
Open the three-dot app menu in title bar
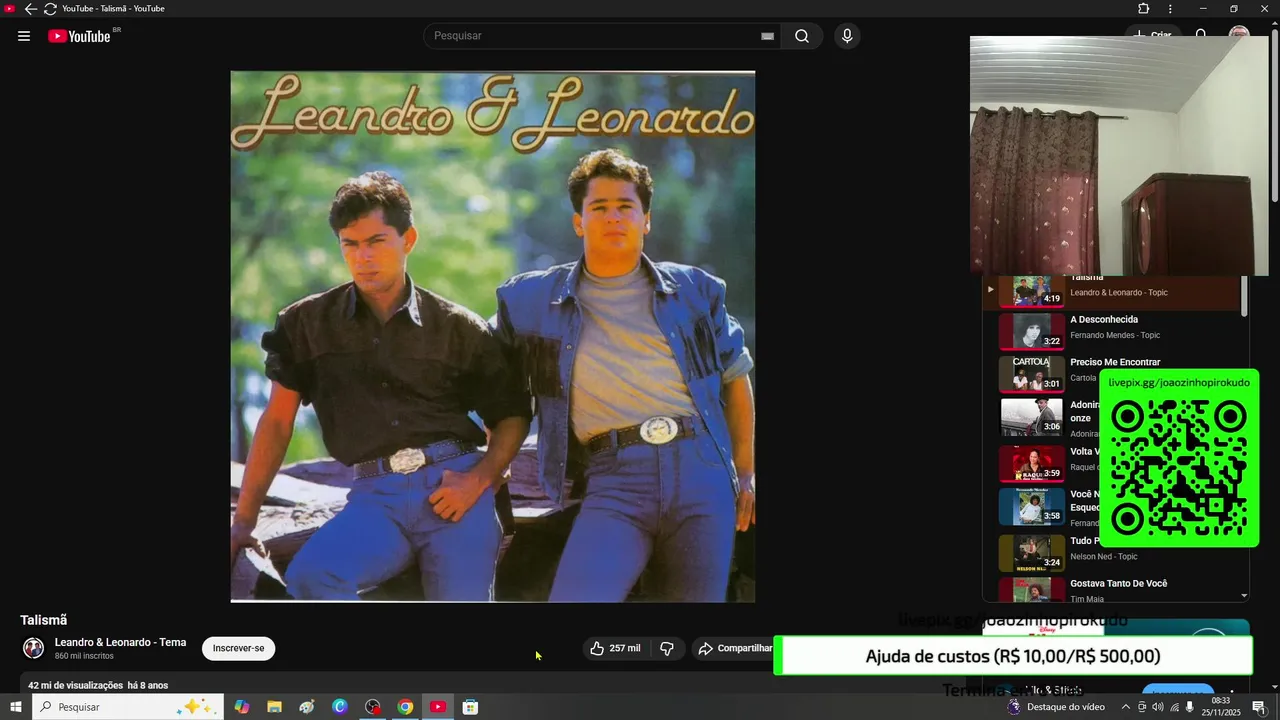(x=1170, y=9)
